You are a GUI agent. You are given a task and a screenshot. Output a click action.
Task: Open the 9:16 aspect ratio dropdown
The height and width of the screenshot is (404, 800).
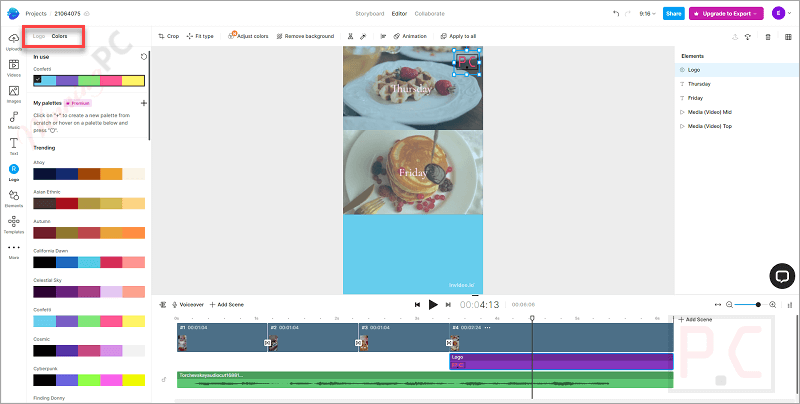click(x=647, y=14)
